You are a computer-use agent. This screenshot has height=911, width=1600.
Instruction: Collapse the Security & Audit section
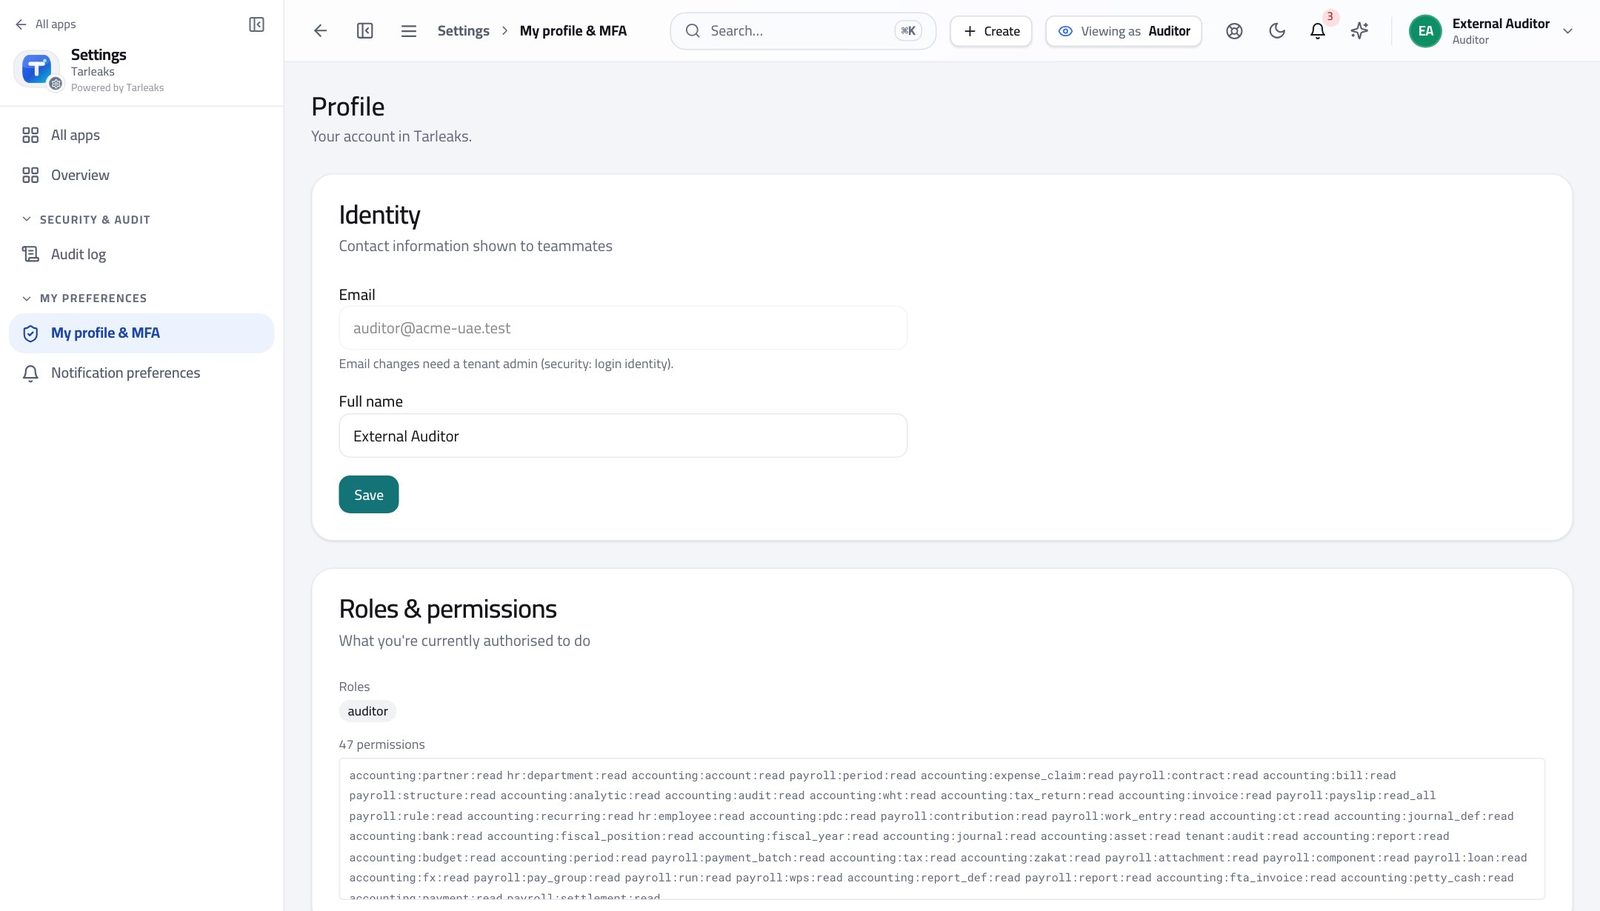click(x=86, y=219)
